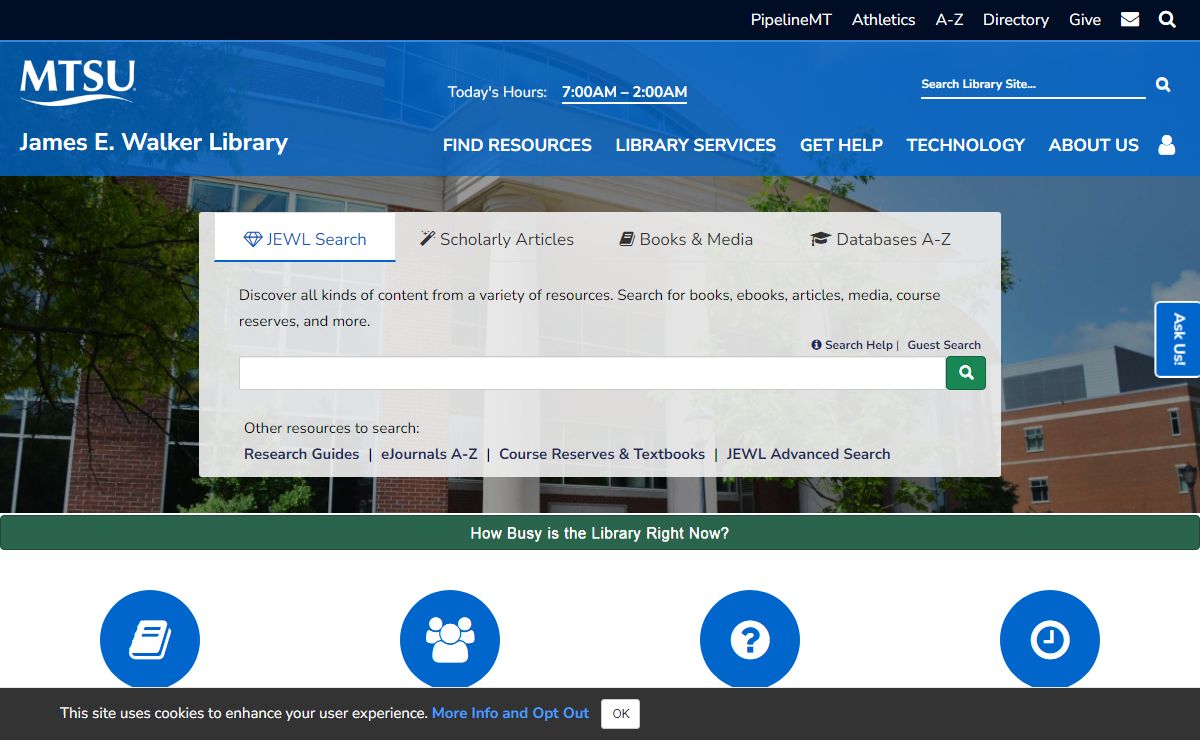Click the Guest Search link
The width and height of the screenshot is (1200, 740).
click(944, 345)
